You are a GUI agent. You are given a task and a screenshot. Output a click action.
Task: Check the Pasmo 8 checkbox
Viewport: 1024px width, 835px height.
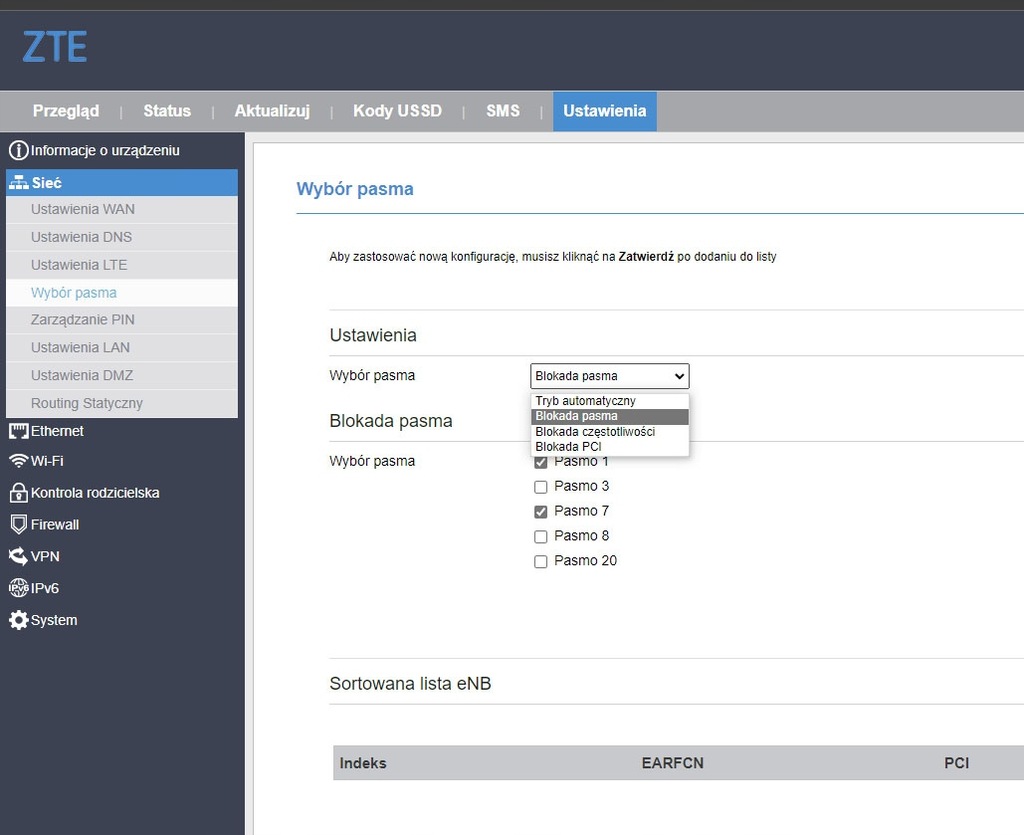(541, 537)
